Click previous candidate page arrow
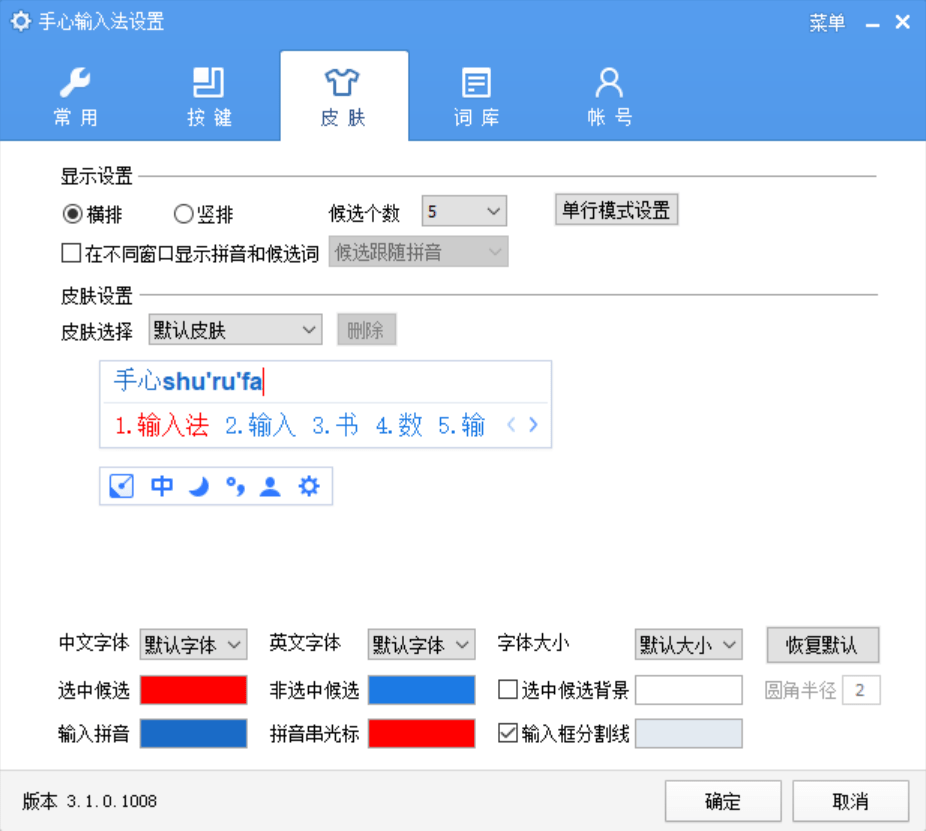Viewport: 926px width, 831px height. 511,425
